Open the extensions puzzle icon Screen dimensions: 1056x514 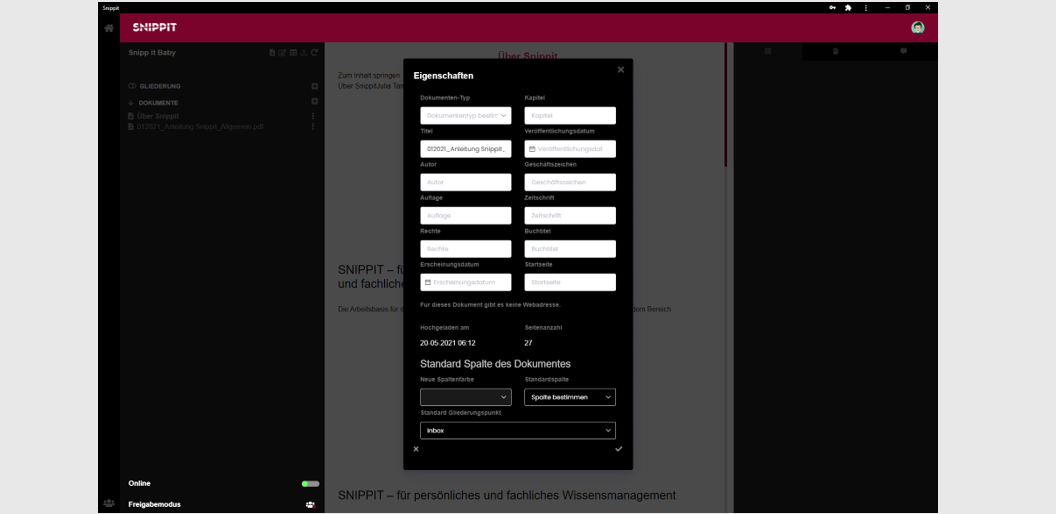coord(848,7)
